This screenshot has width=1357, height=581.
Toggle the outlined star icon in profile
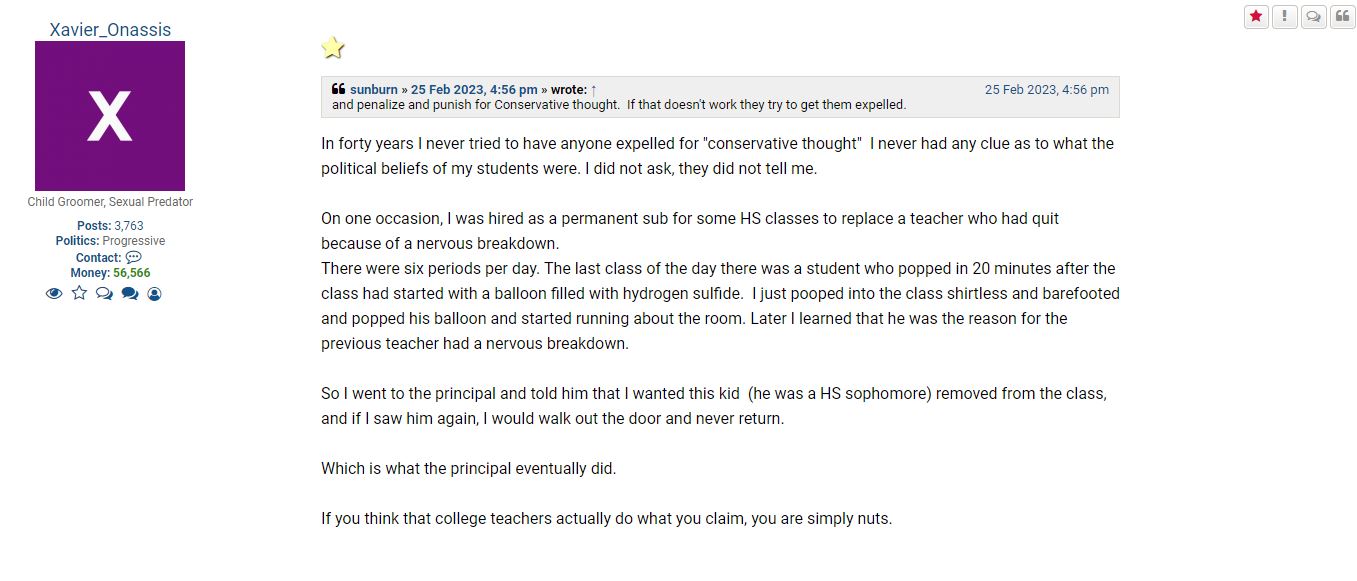coord(79,293)
